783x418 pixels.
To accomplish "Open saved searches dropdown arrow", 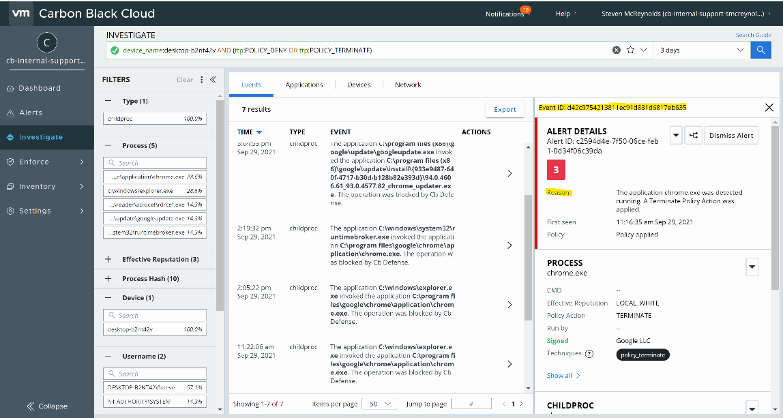I will [644, 50].
